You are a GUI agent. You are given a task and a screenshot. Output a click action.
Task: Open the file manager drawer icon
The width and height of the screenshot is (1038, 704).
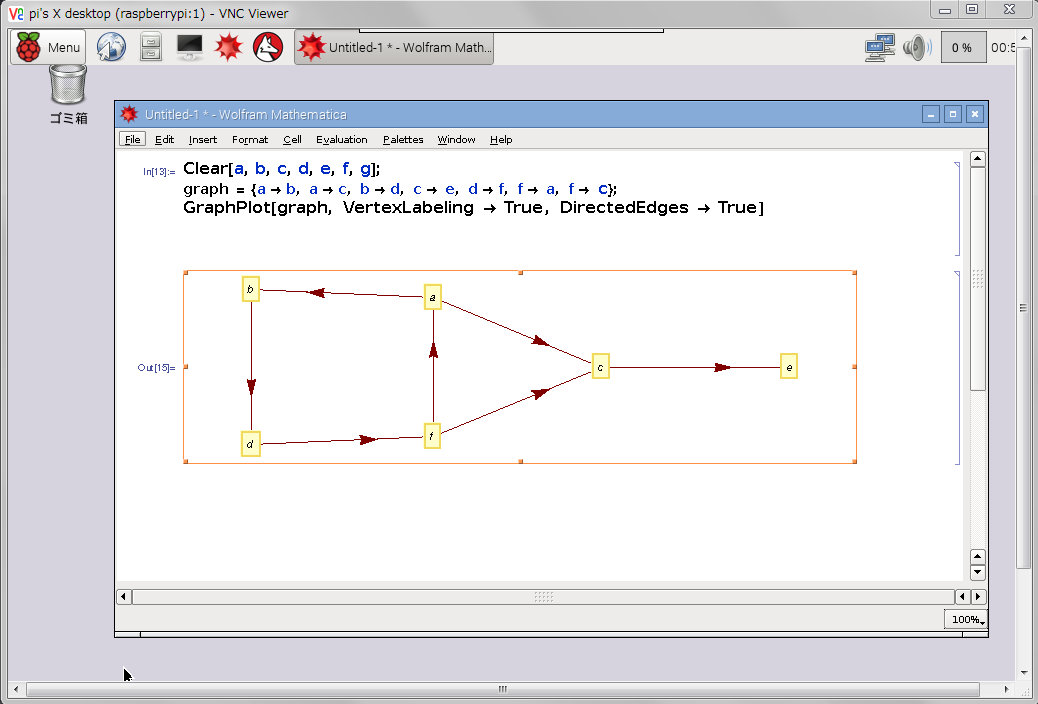[150, 47]
